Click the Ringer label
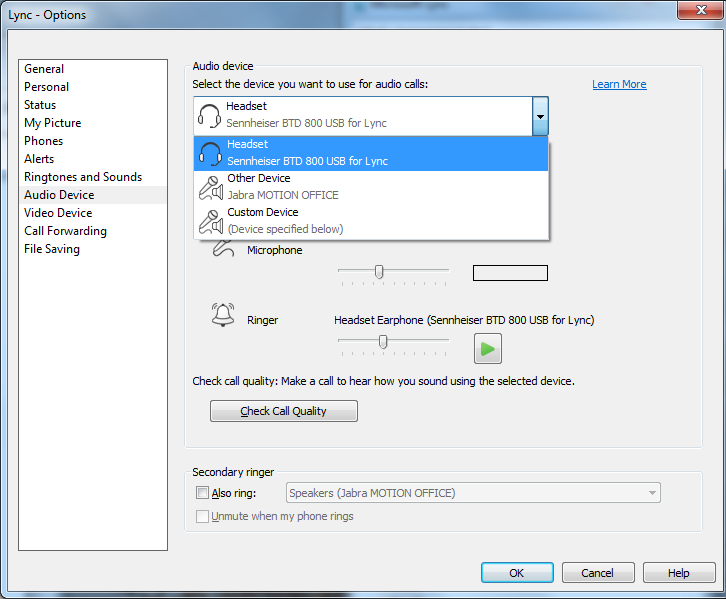Viewport: 726px width, 599px height. (263, 320)
